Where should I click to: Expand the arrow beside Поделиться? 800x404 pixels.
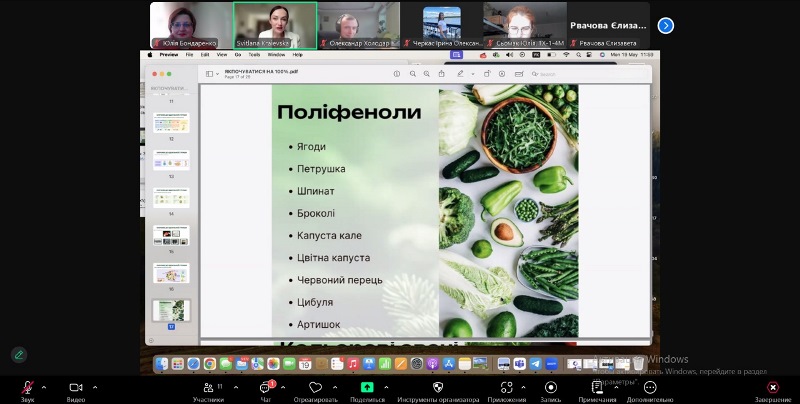[386, 388]
